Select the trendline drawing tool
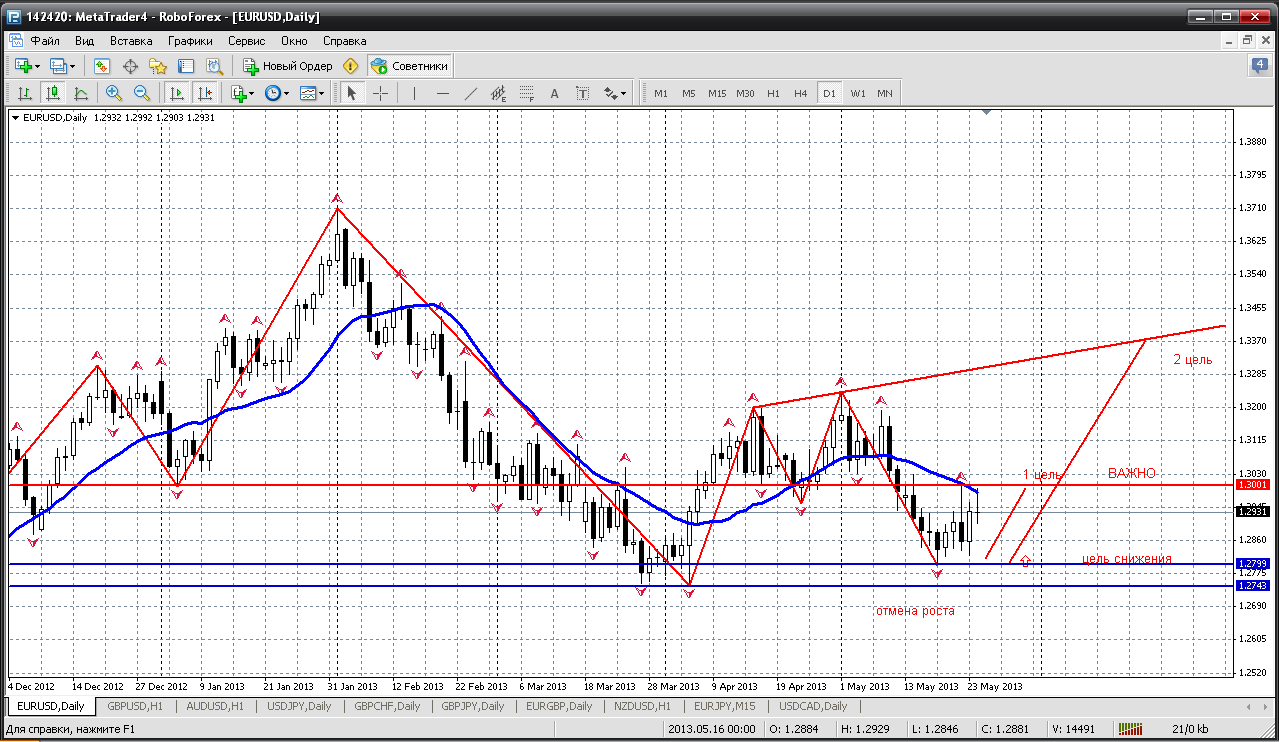The image size is (1279, 742). coord(470,93)
